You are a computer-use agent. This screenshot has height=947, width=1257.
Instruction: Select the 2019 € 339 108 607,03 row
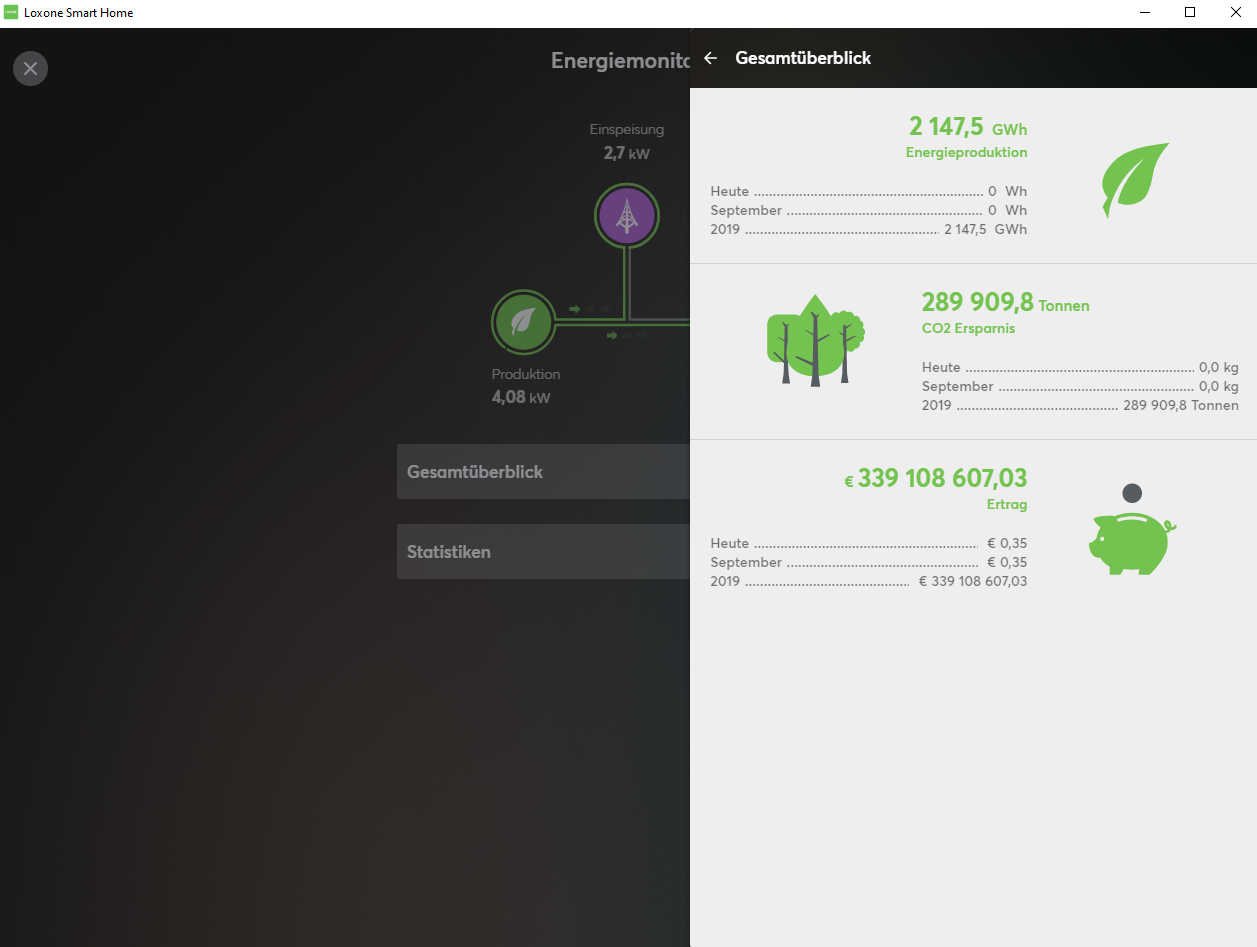pyautogui.click(x=869, y=581)
